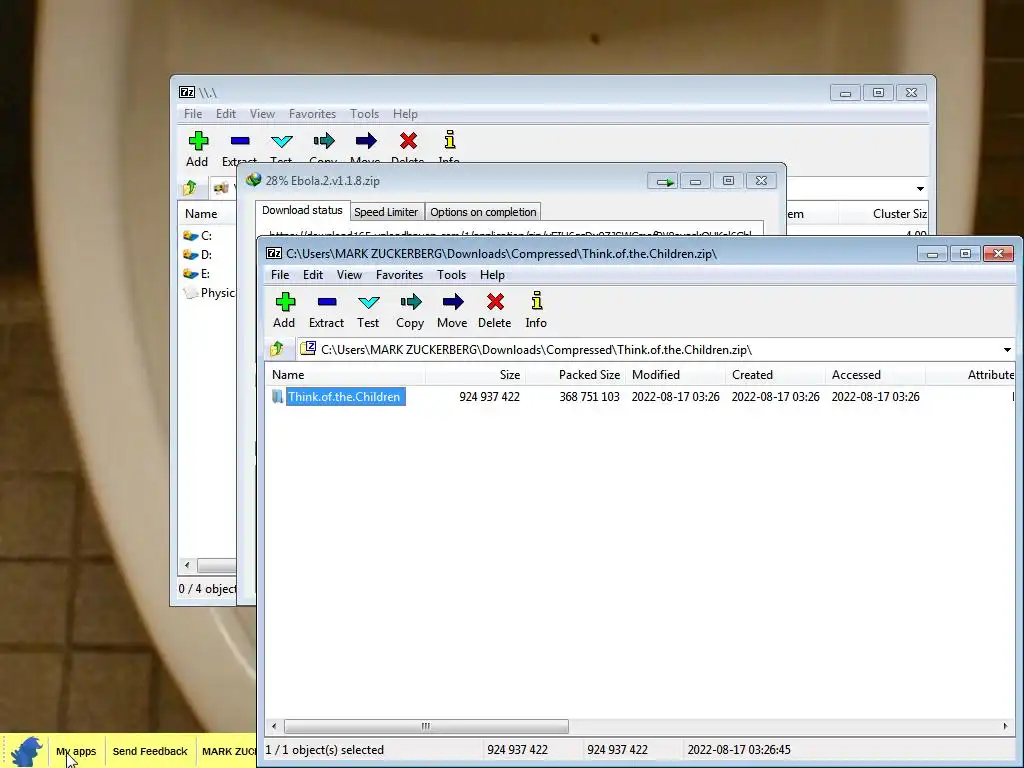Sort by the Packed Size column header
1024x768 pixels.
[x=575, y=375]
